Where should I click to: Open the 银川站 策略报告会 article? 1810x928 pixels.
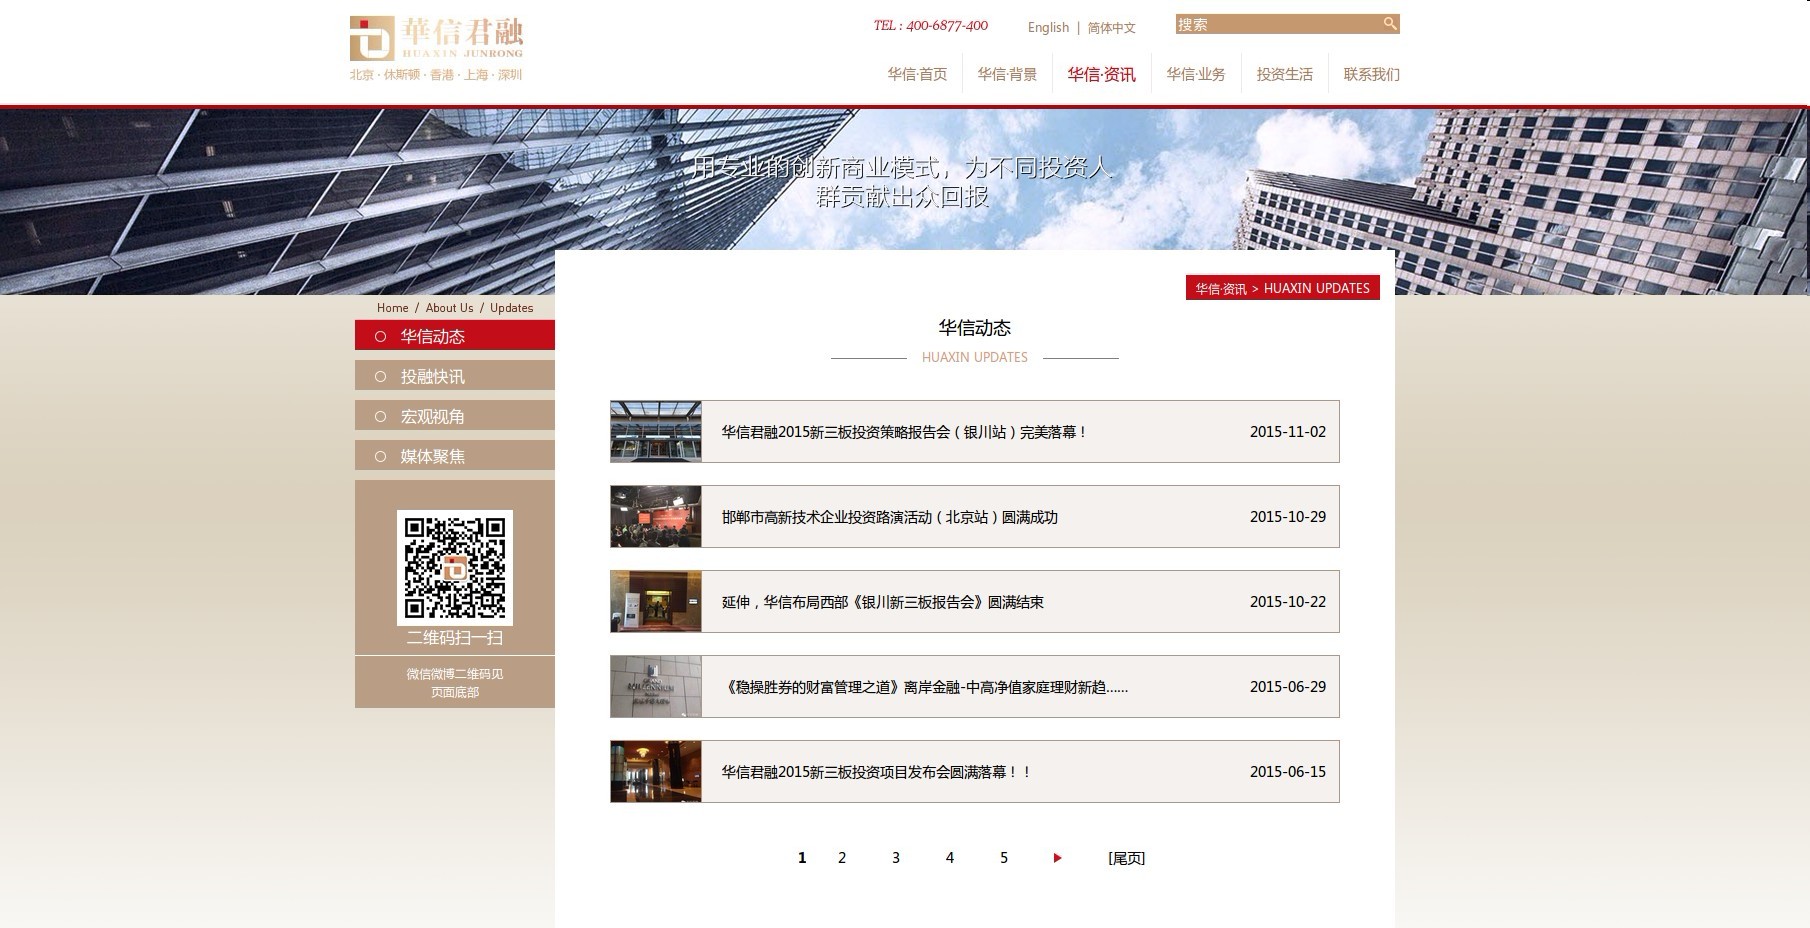[x=904, y=432]
